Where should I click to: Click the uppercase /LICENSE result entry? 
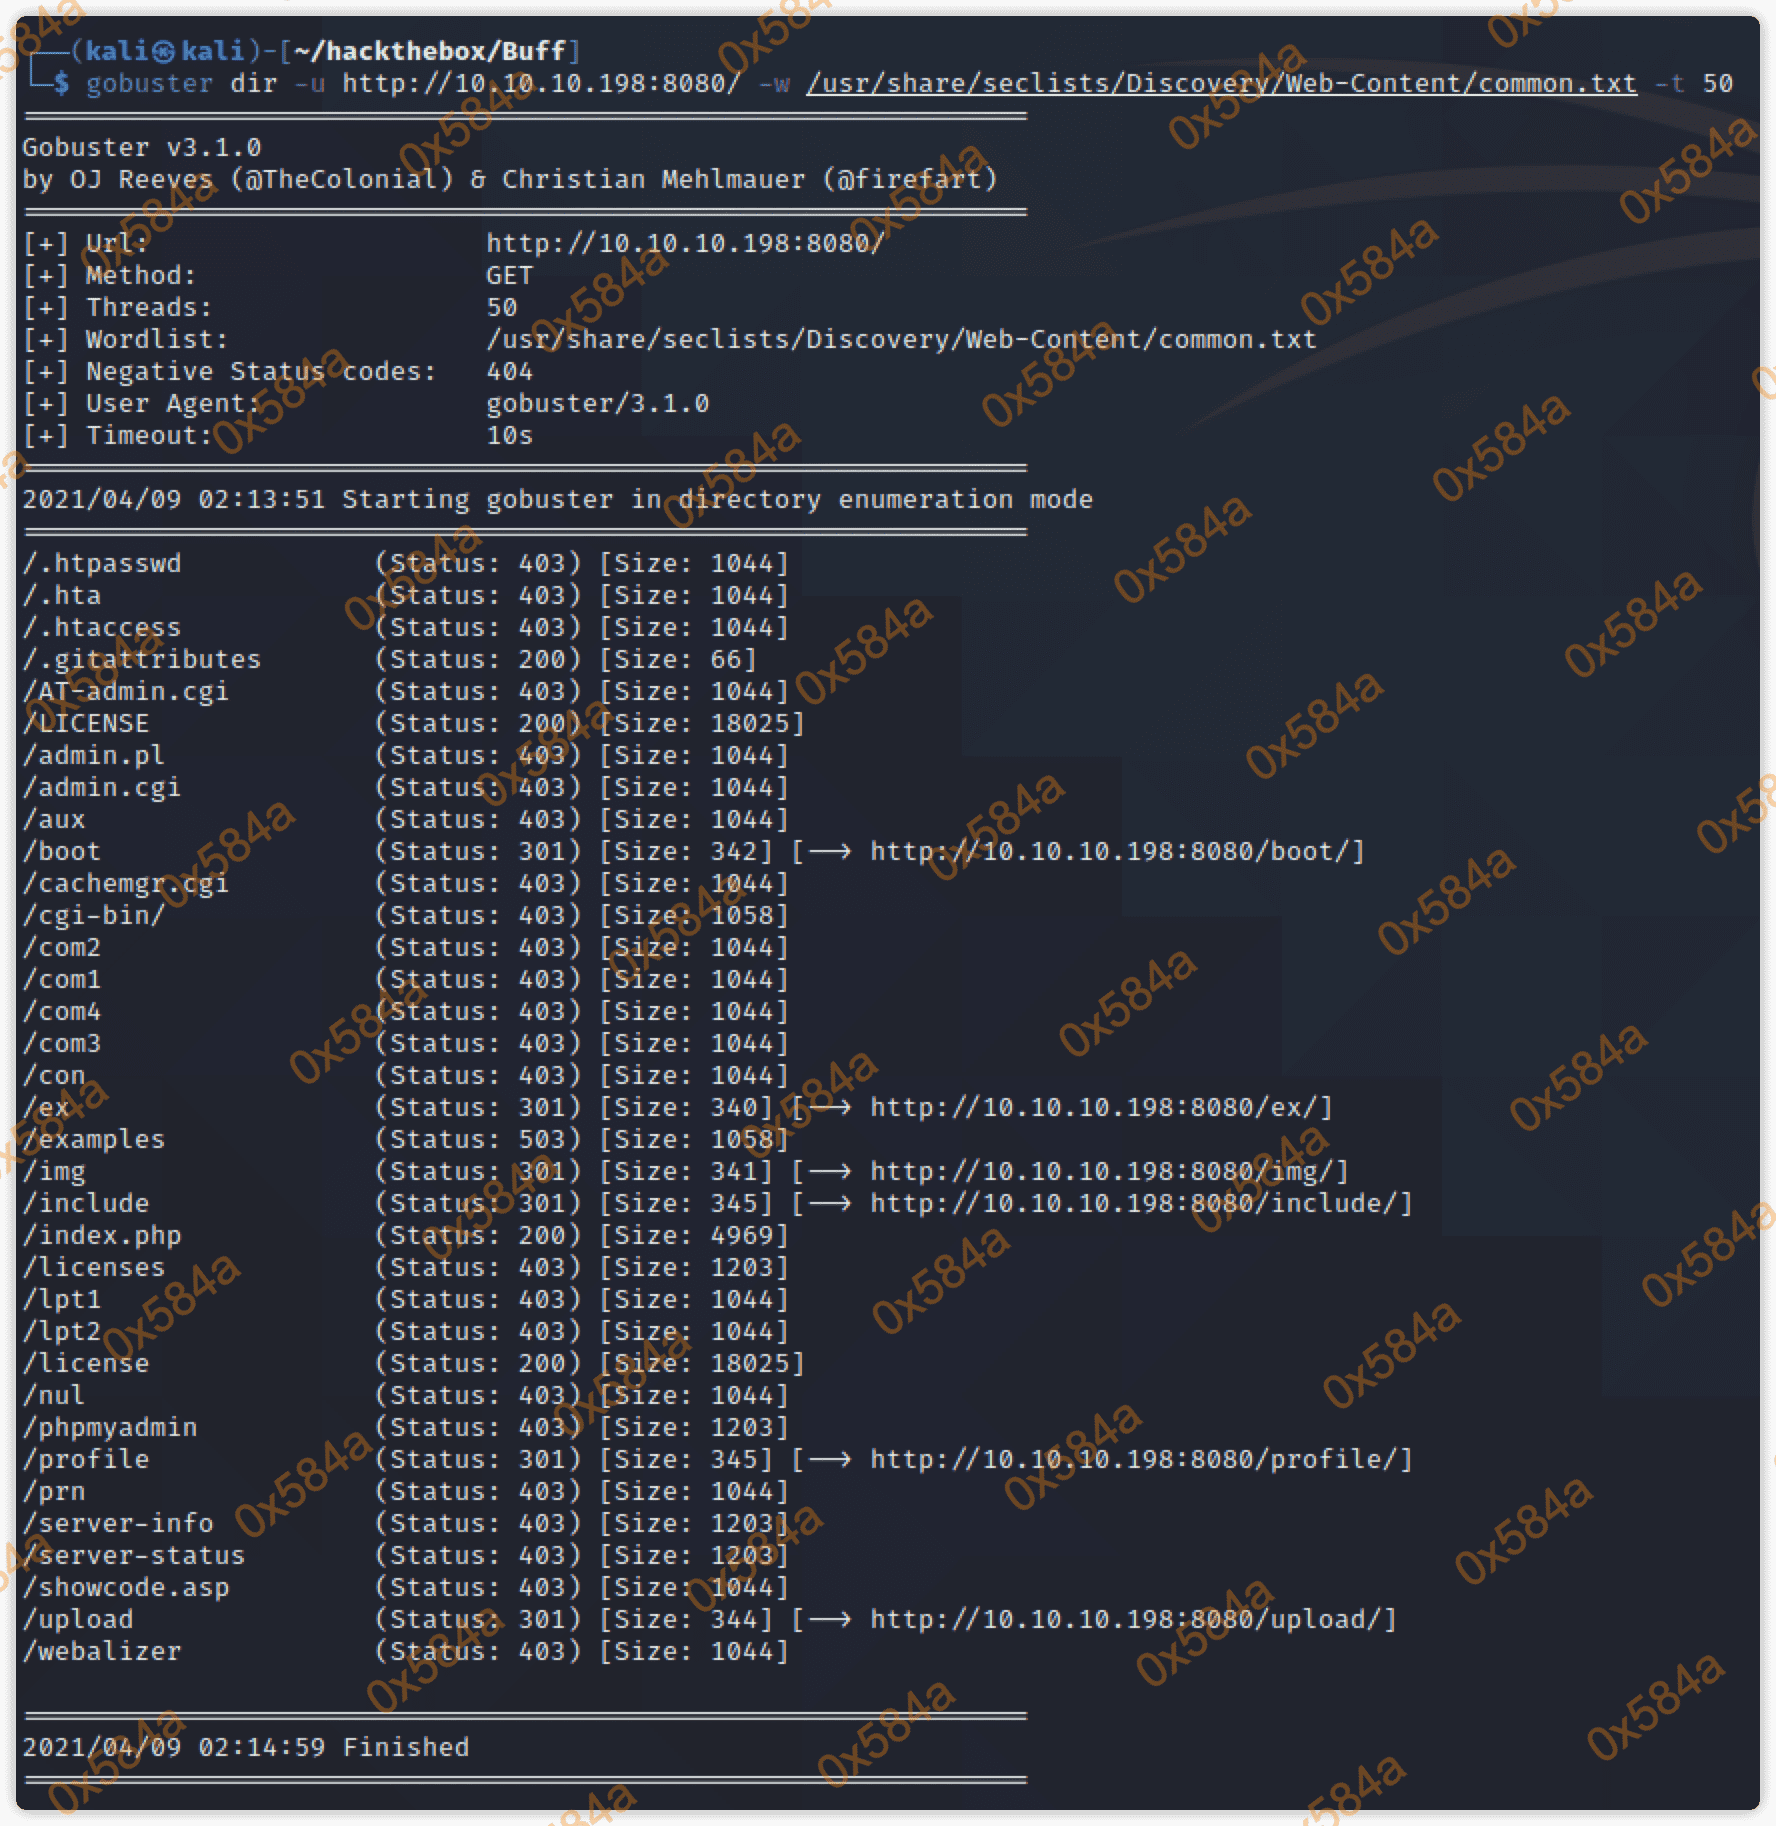tap(86, 723)
